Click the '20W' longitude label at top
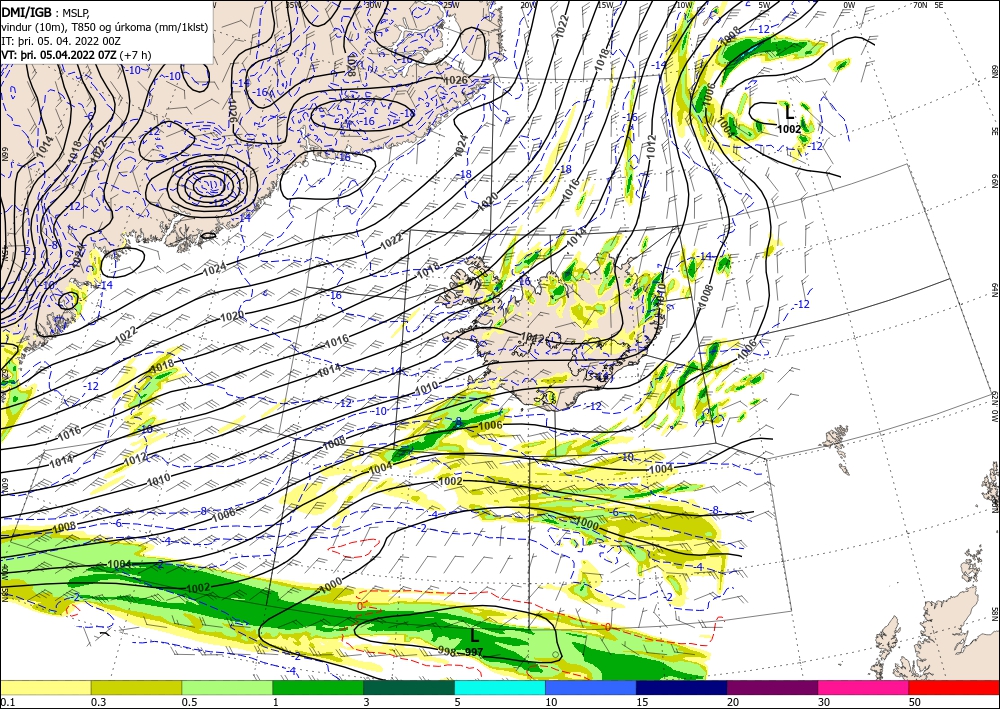The width and height of the screenshot is (1000, 709). [527, 5]
